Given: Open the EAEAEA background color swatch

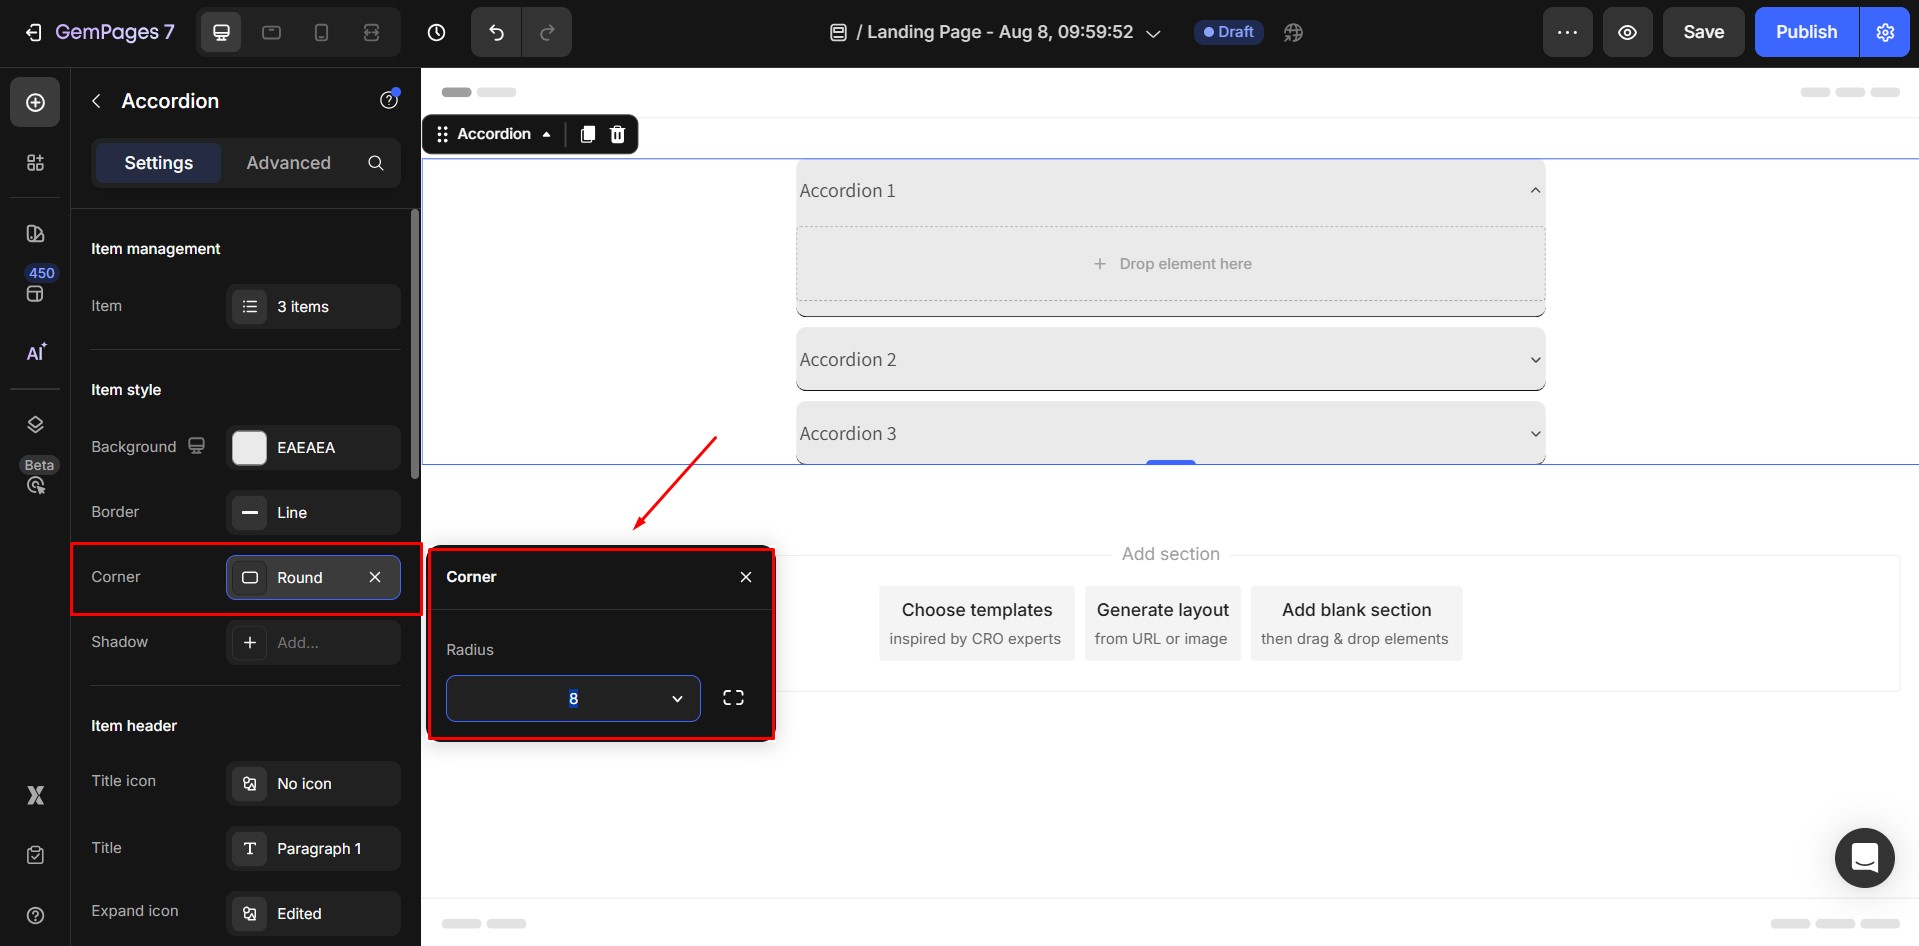Looking at the screenshot, I should point(250,448).
